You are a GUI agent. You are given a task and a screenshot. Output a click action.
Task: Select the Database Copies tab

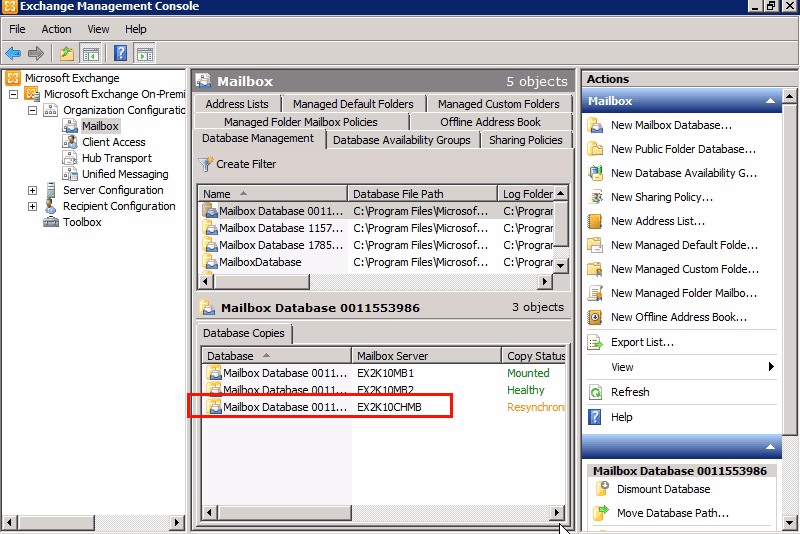244,333
